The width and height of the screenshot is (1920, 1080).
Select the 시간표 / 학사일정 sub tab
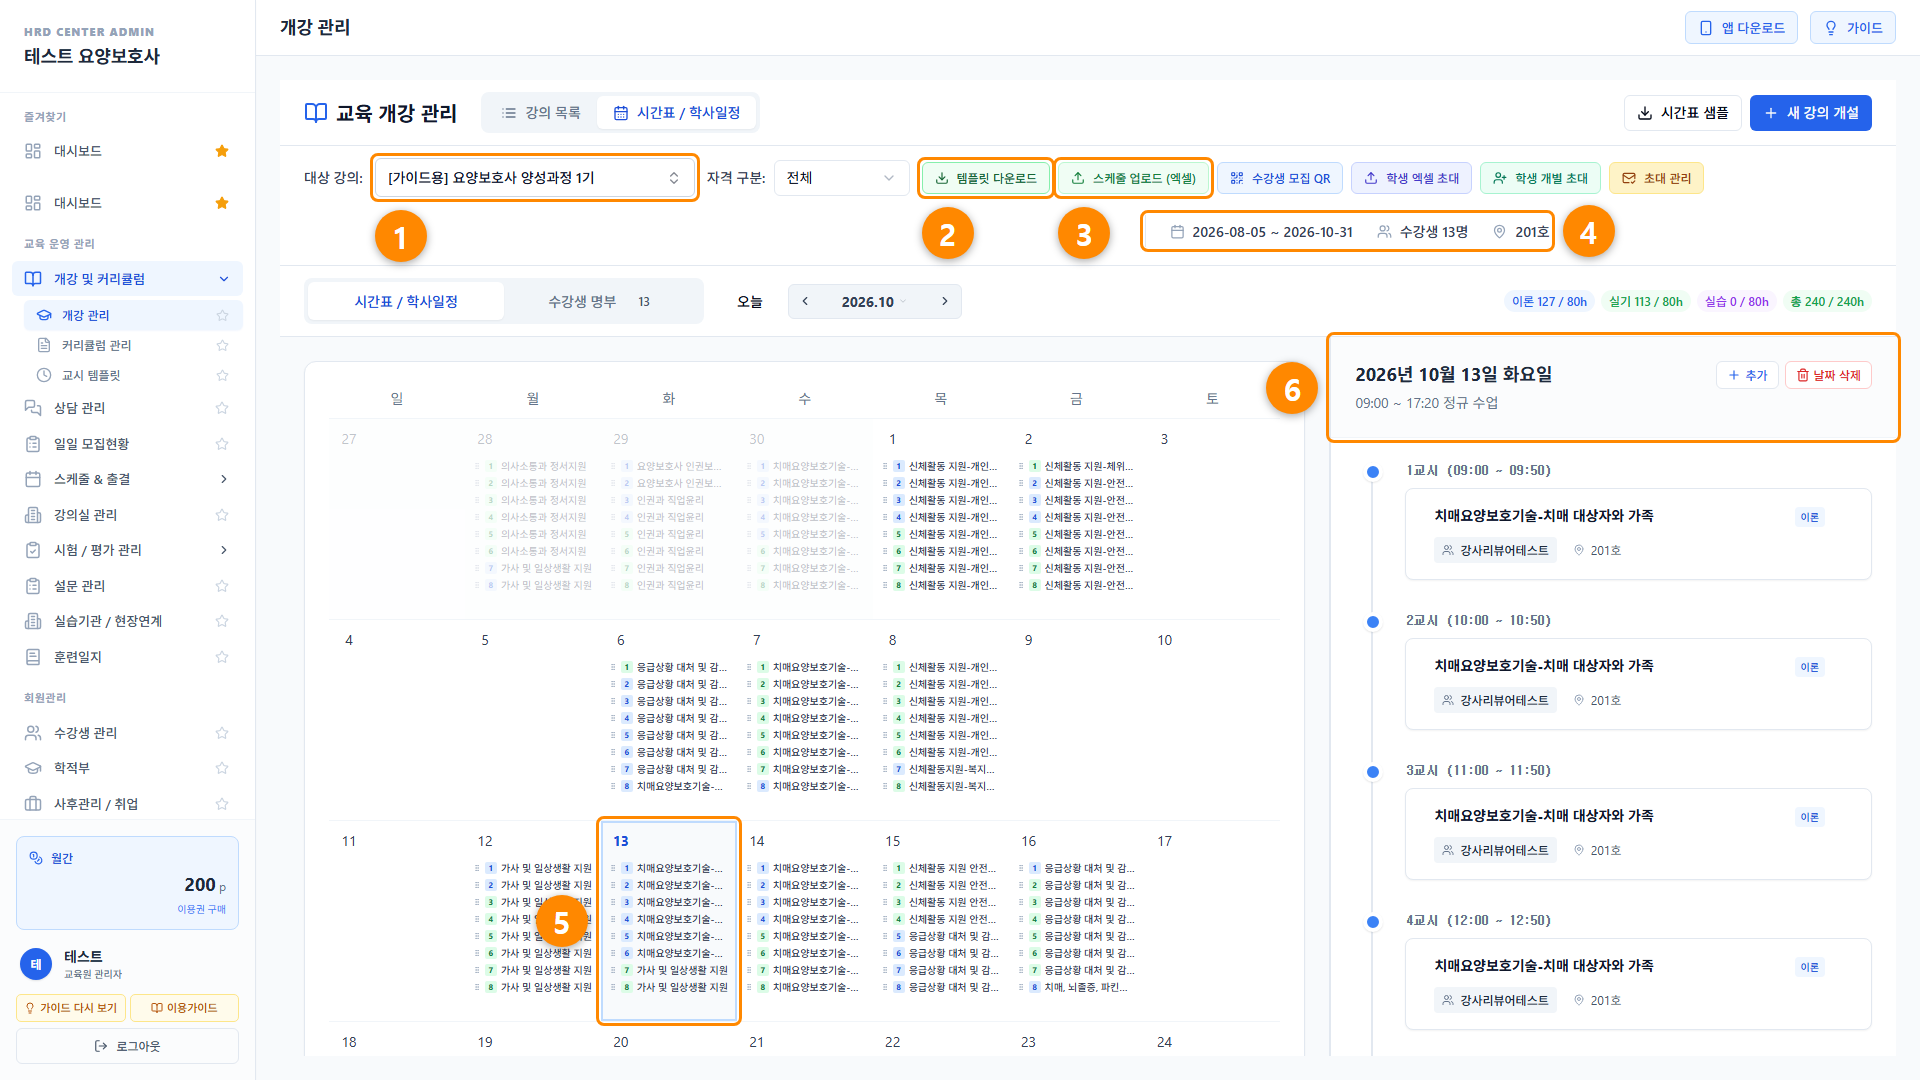406,302
